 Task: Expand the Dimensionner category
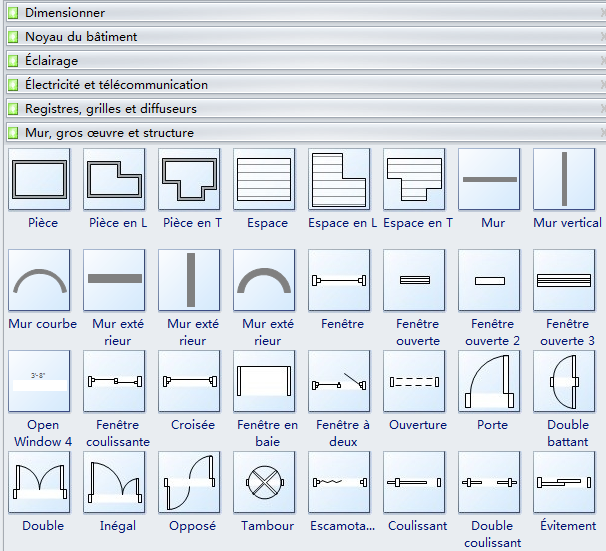[65, 13]
